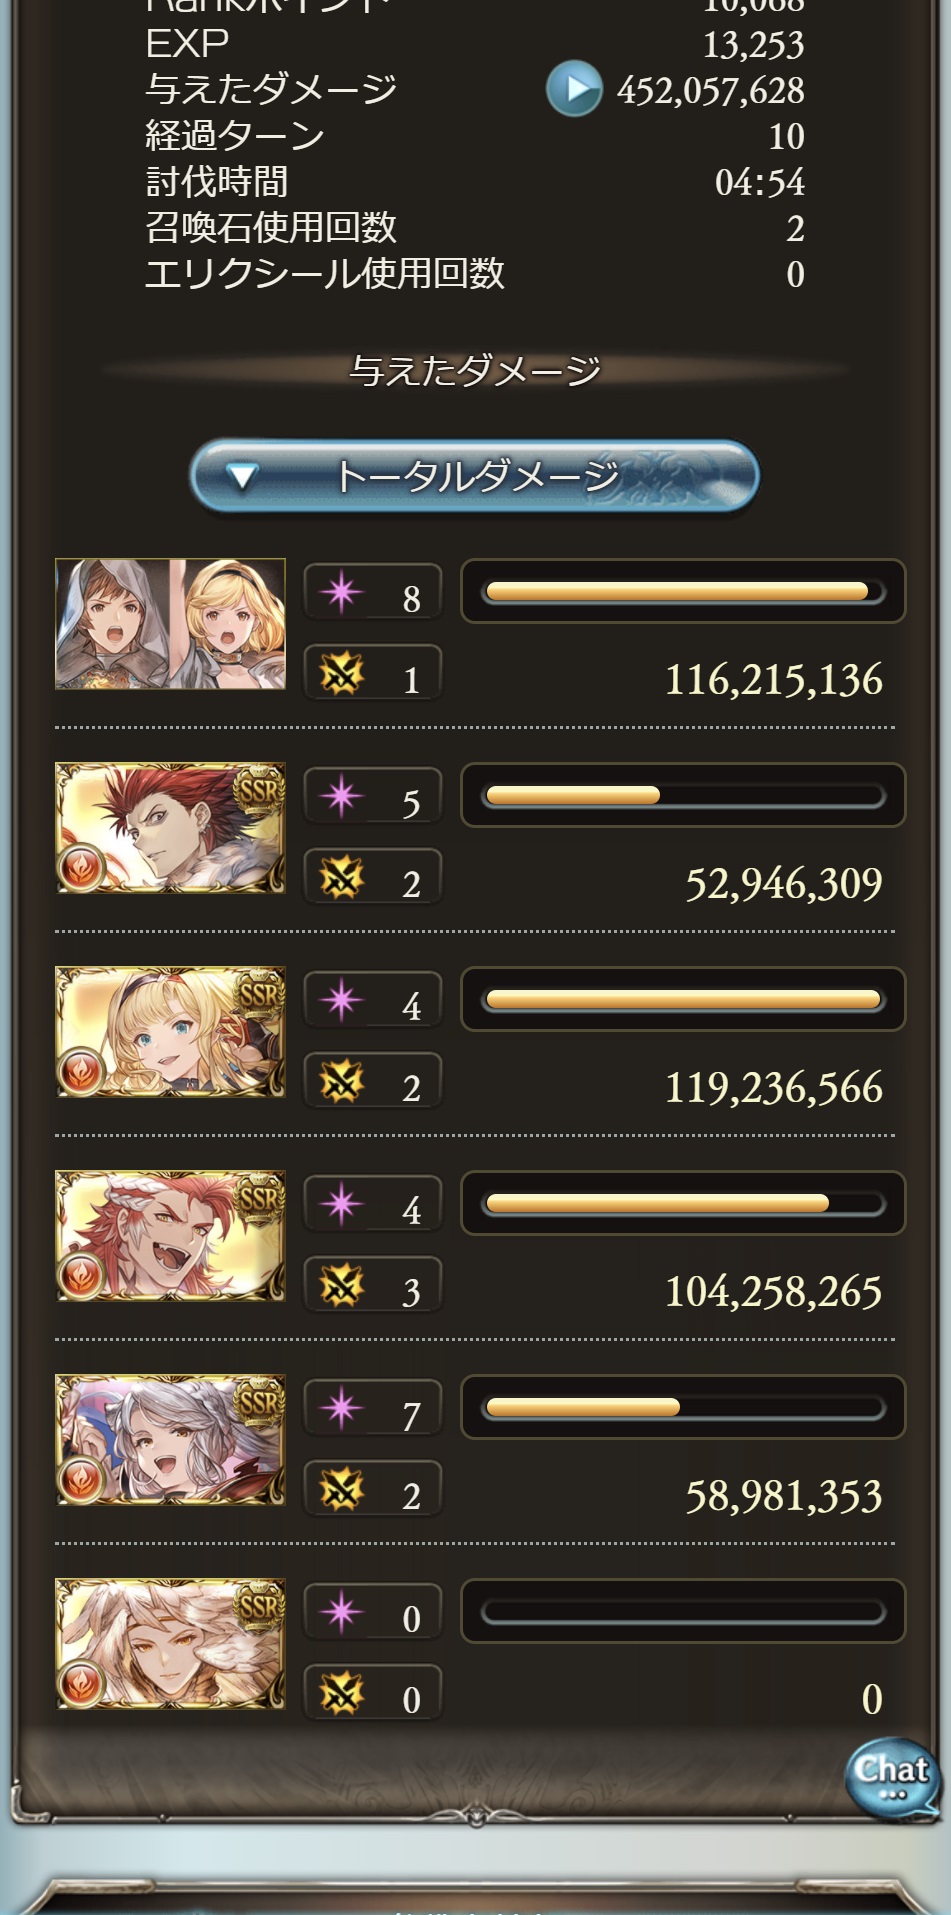Select the main character portrait with two heroes
The image size is (951, 1915).
click(x=170, y=624)
